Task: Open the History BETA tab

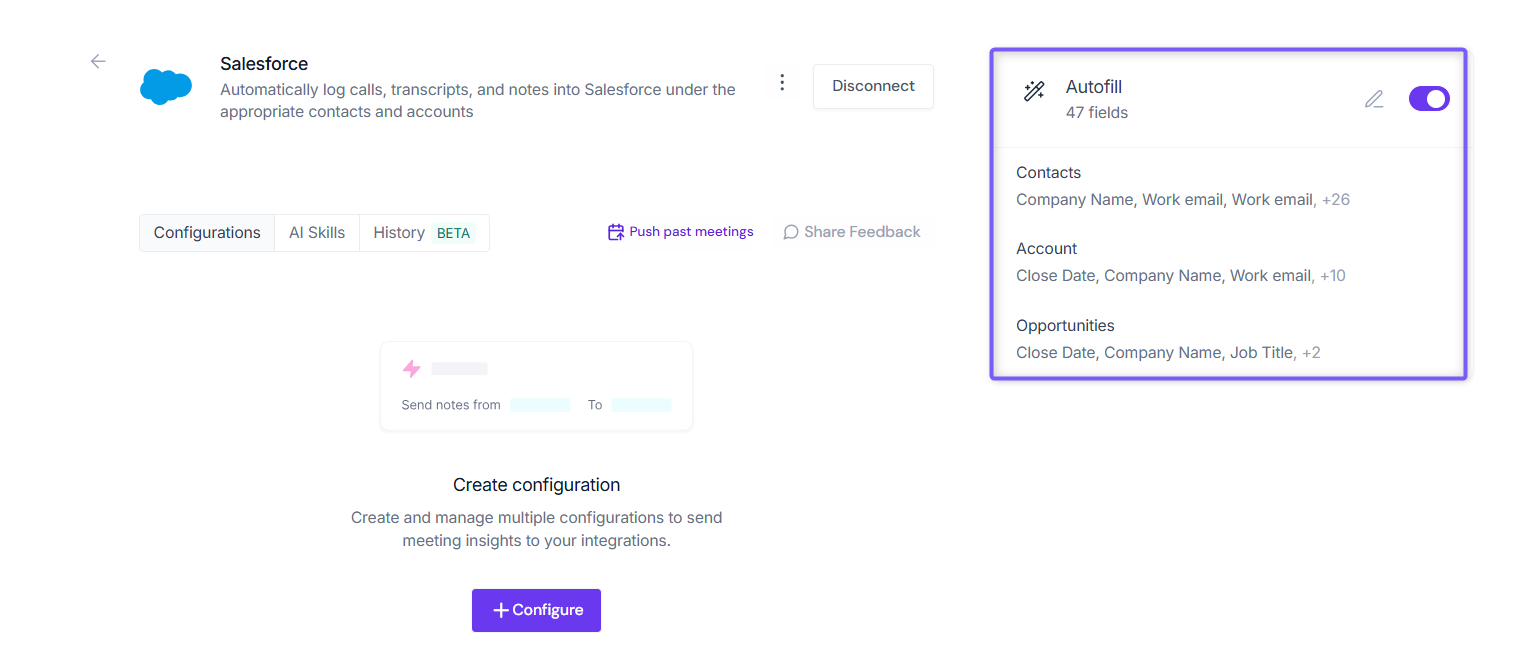Action: [424, 233]
